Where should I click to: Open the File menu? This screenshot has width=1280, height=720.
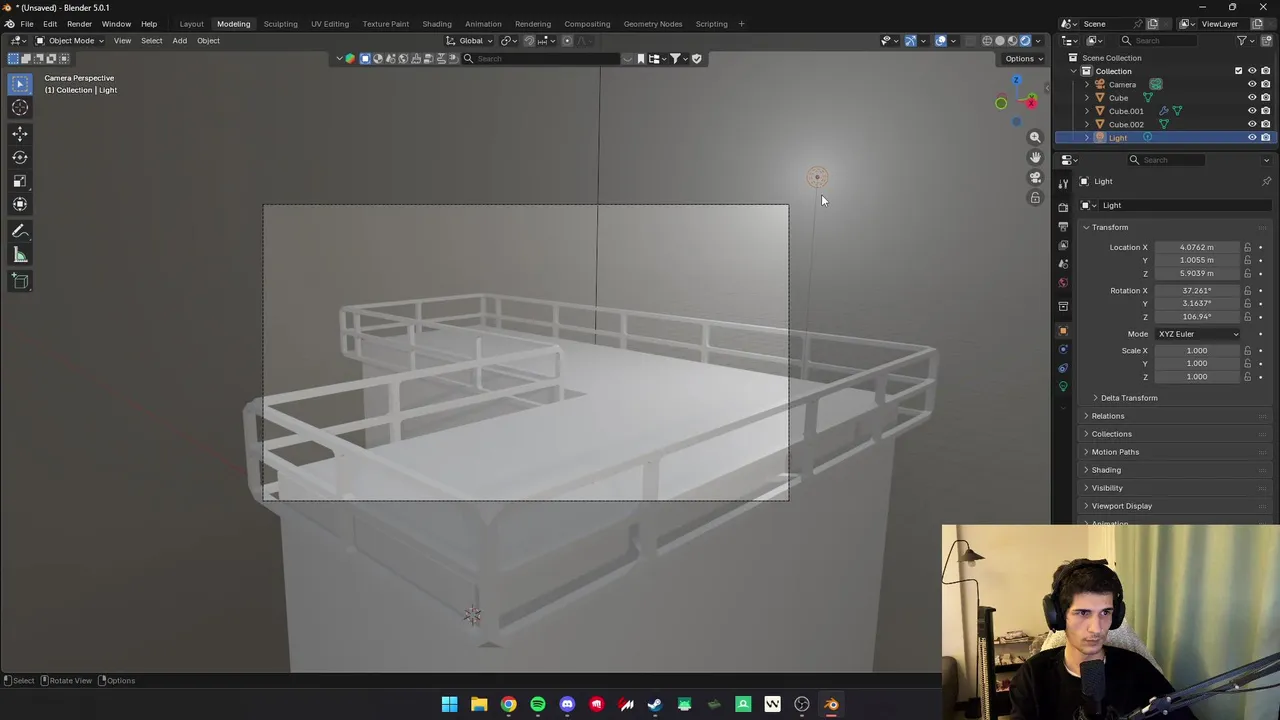tap(27, 24)
